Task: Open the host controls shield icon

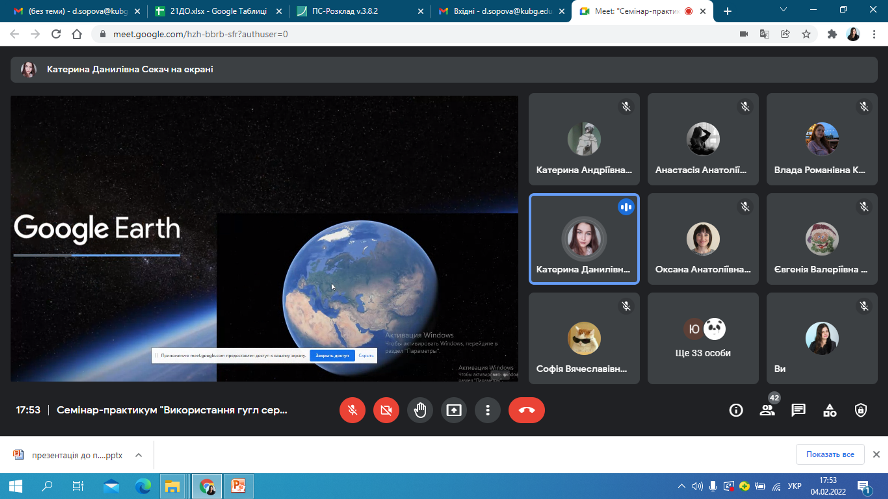Action: [x=860, y=410]
